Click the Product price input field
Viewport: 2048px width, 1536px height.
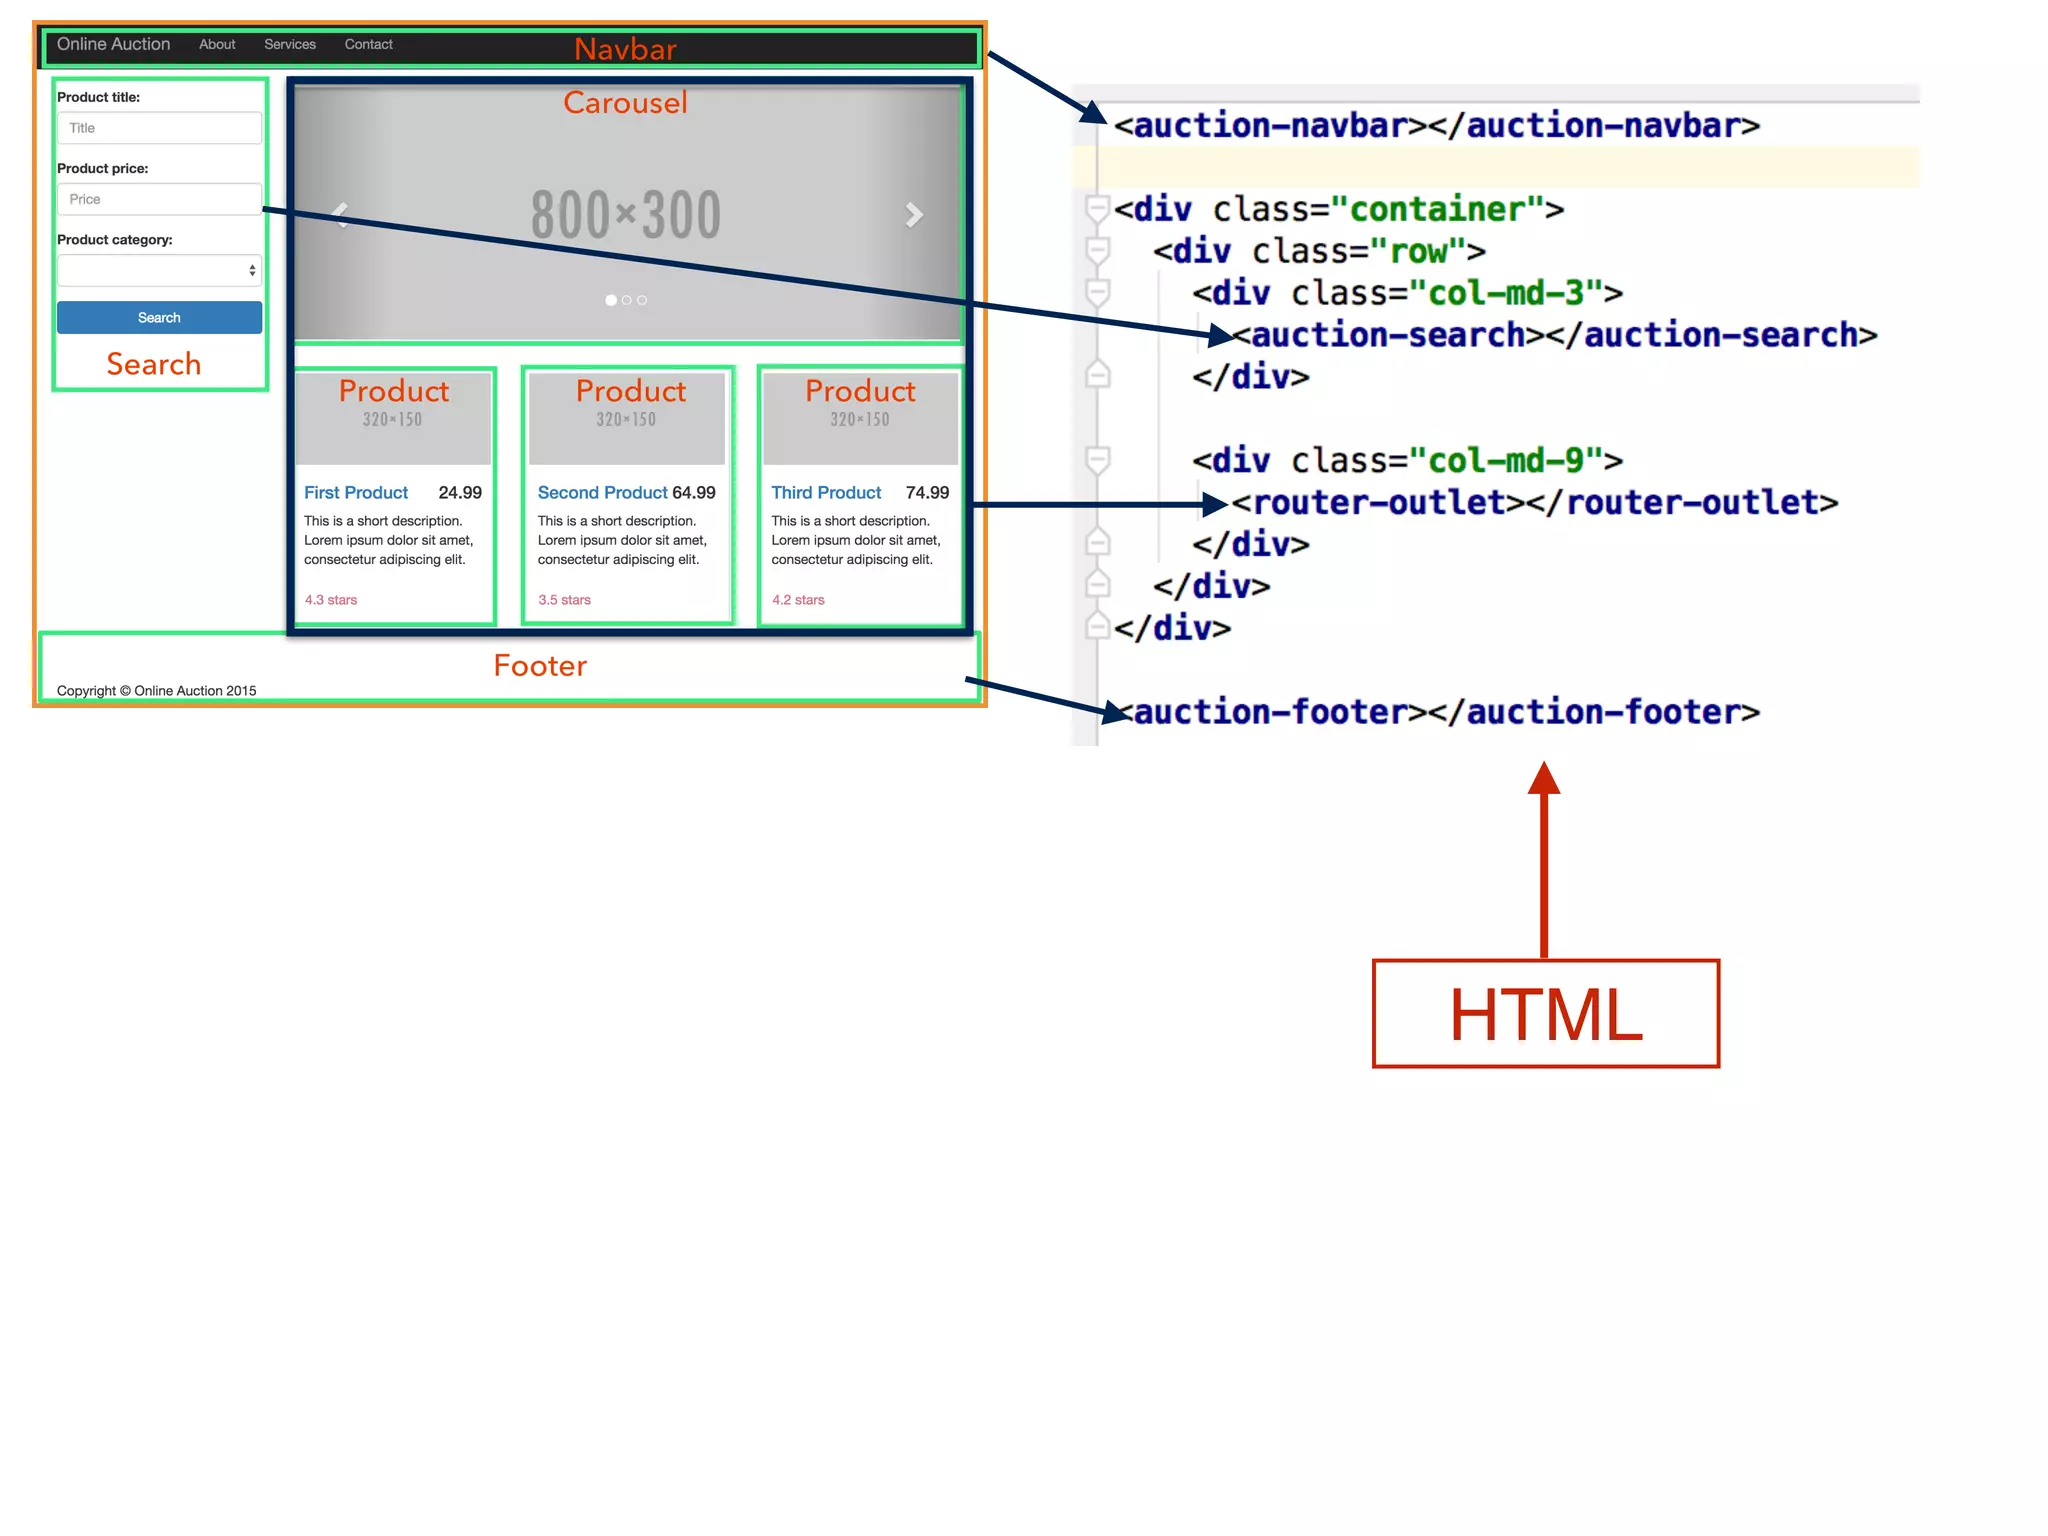click(159, 199)
